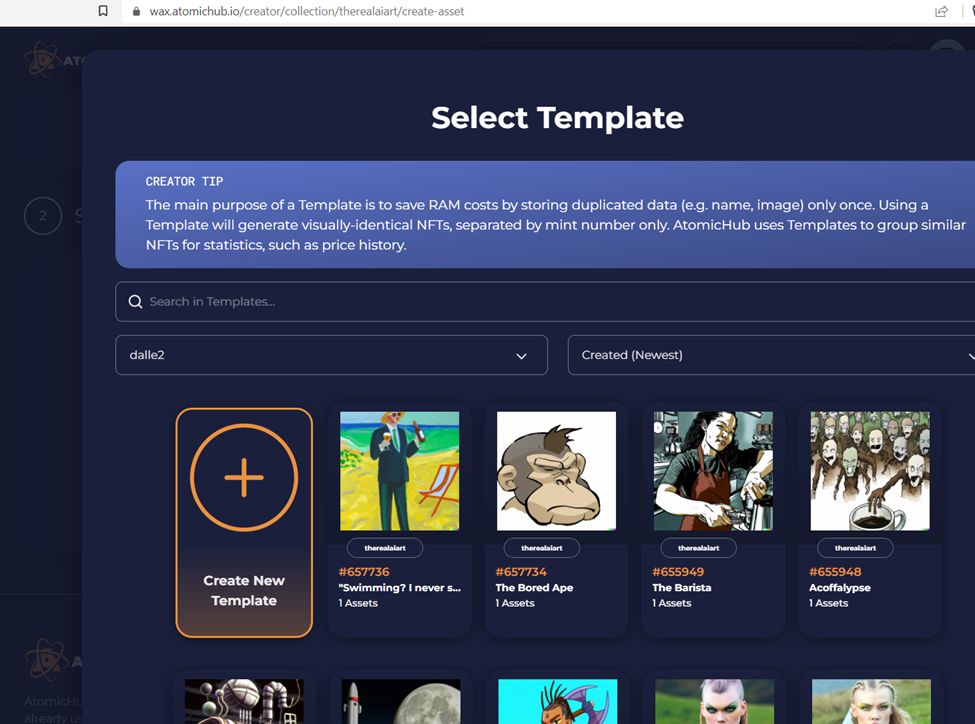Select The Barista template image
This screenshot has width=975, height=724.
713,471
